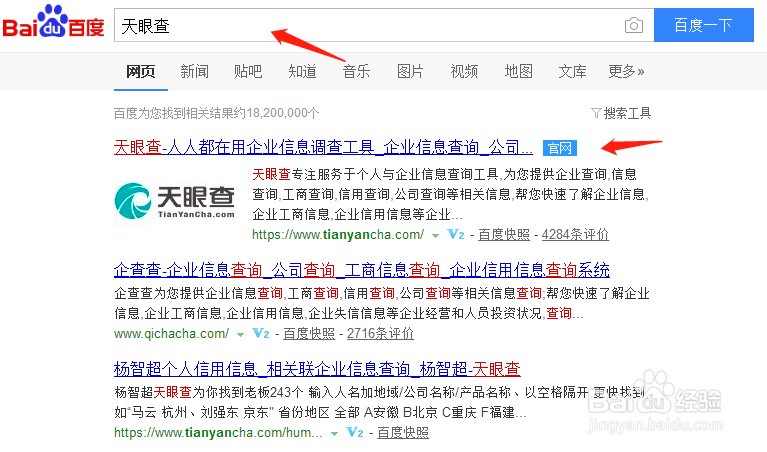Image resolution: width=767 pixels, height=452 pixels.
Task: Click V2 badge on tianyancha.com/hum result
Action: (x=355, y=432)
